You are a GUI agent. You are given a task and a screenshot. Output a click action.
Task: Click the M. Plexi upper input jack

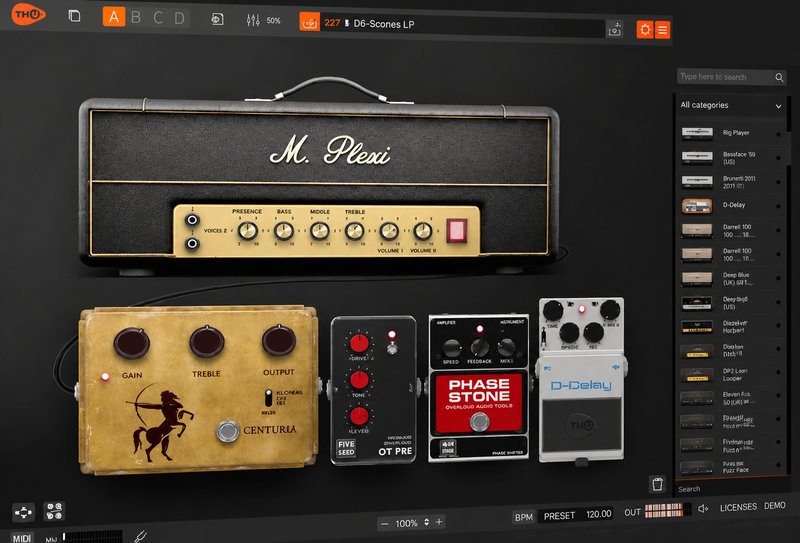coord(192,220)
